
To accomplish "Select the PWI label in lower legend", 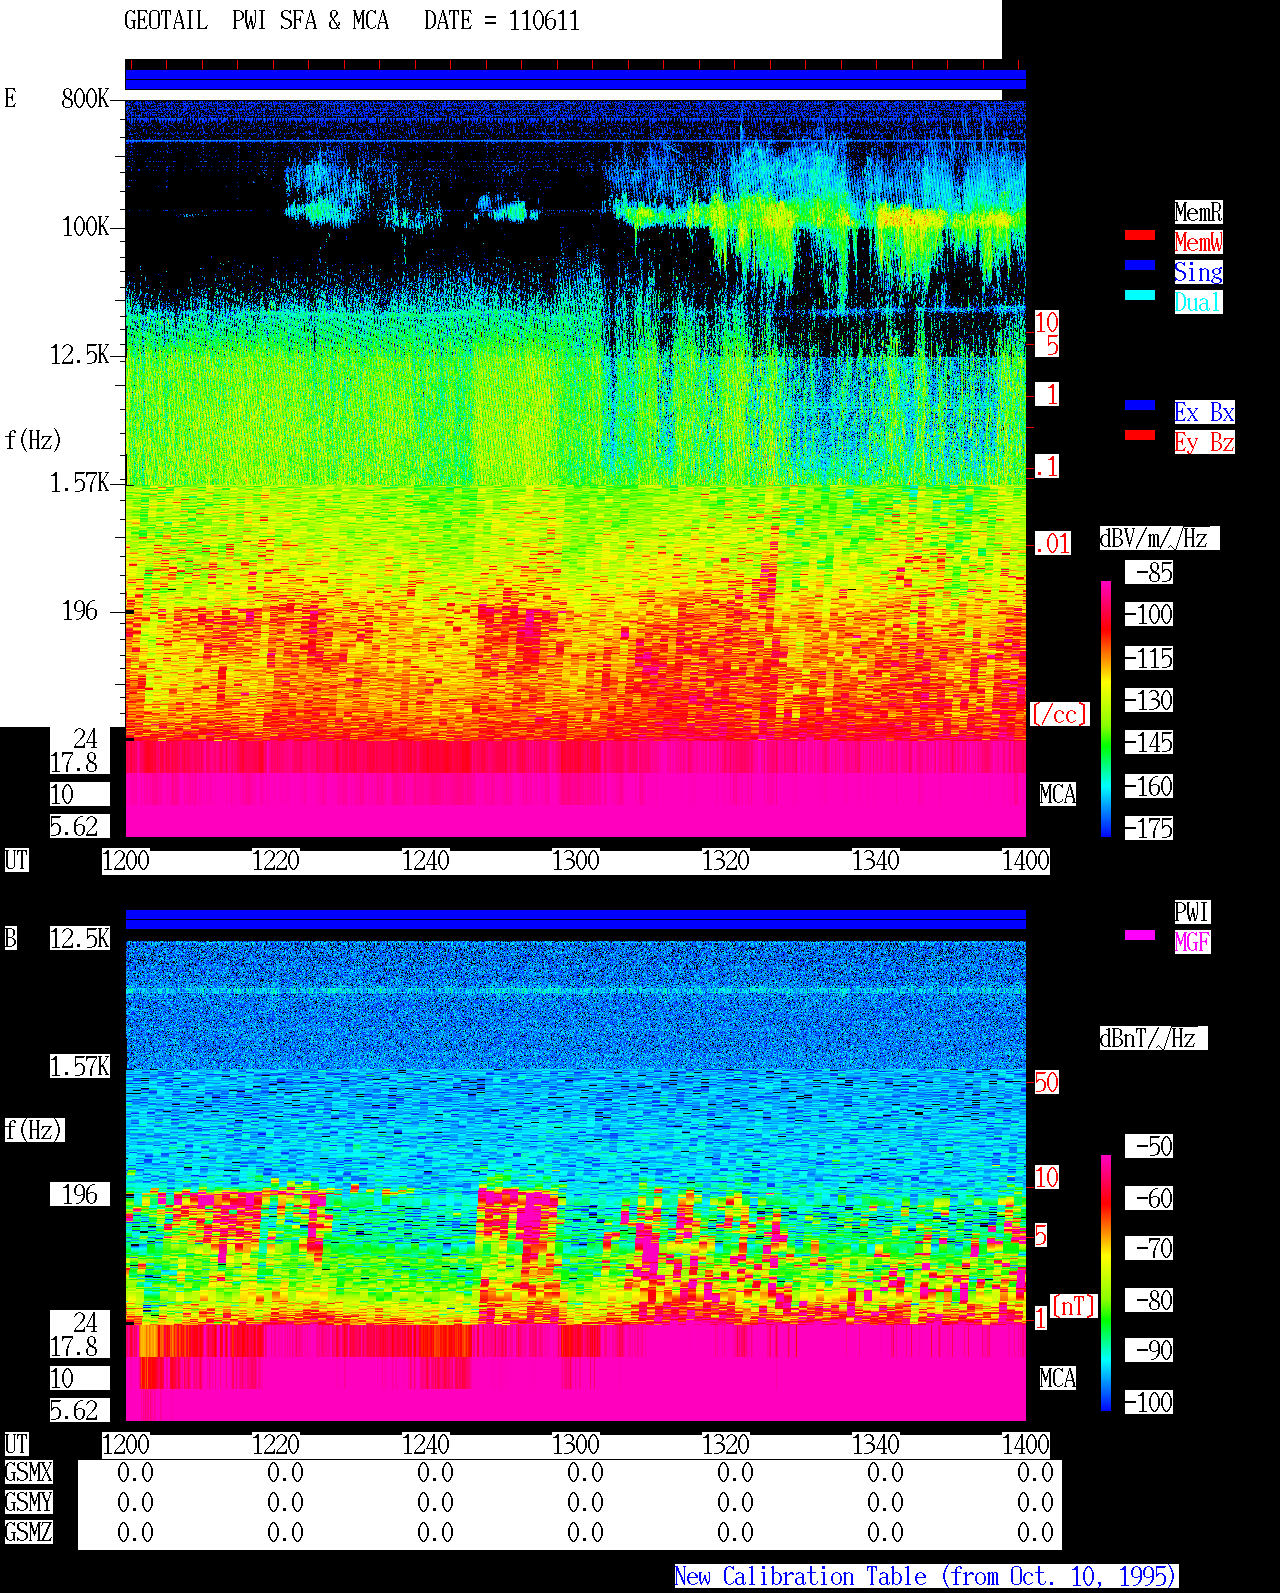I will (x=1192, y=912).
